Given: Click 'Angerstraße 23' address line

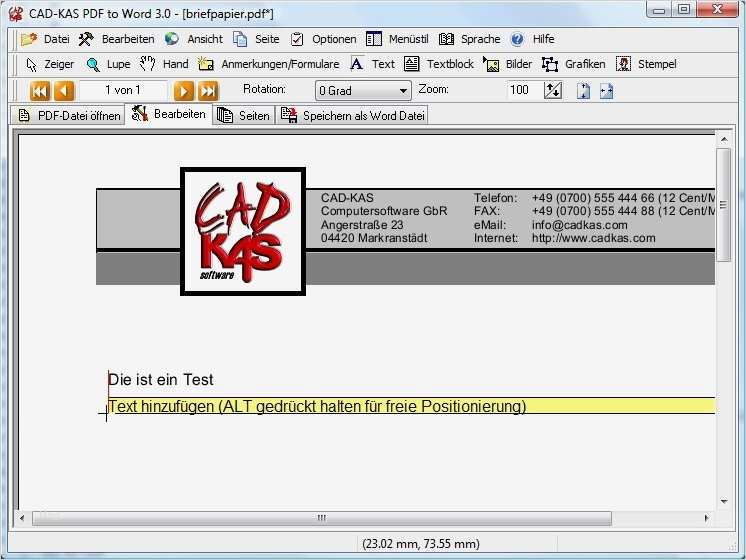Looking at the screenshot, I should [362, 225].
